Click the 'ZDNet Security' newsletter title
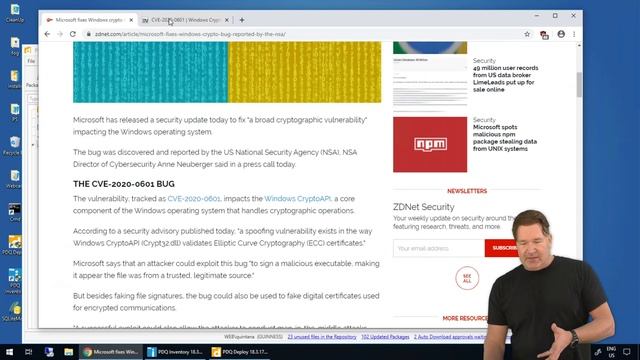 (424, 207)
